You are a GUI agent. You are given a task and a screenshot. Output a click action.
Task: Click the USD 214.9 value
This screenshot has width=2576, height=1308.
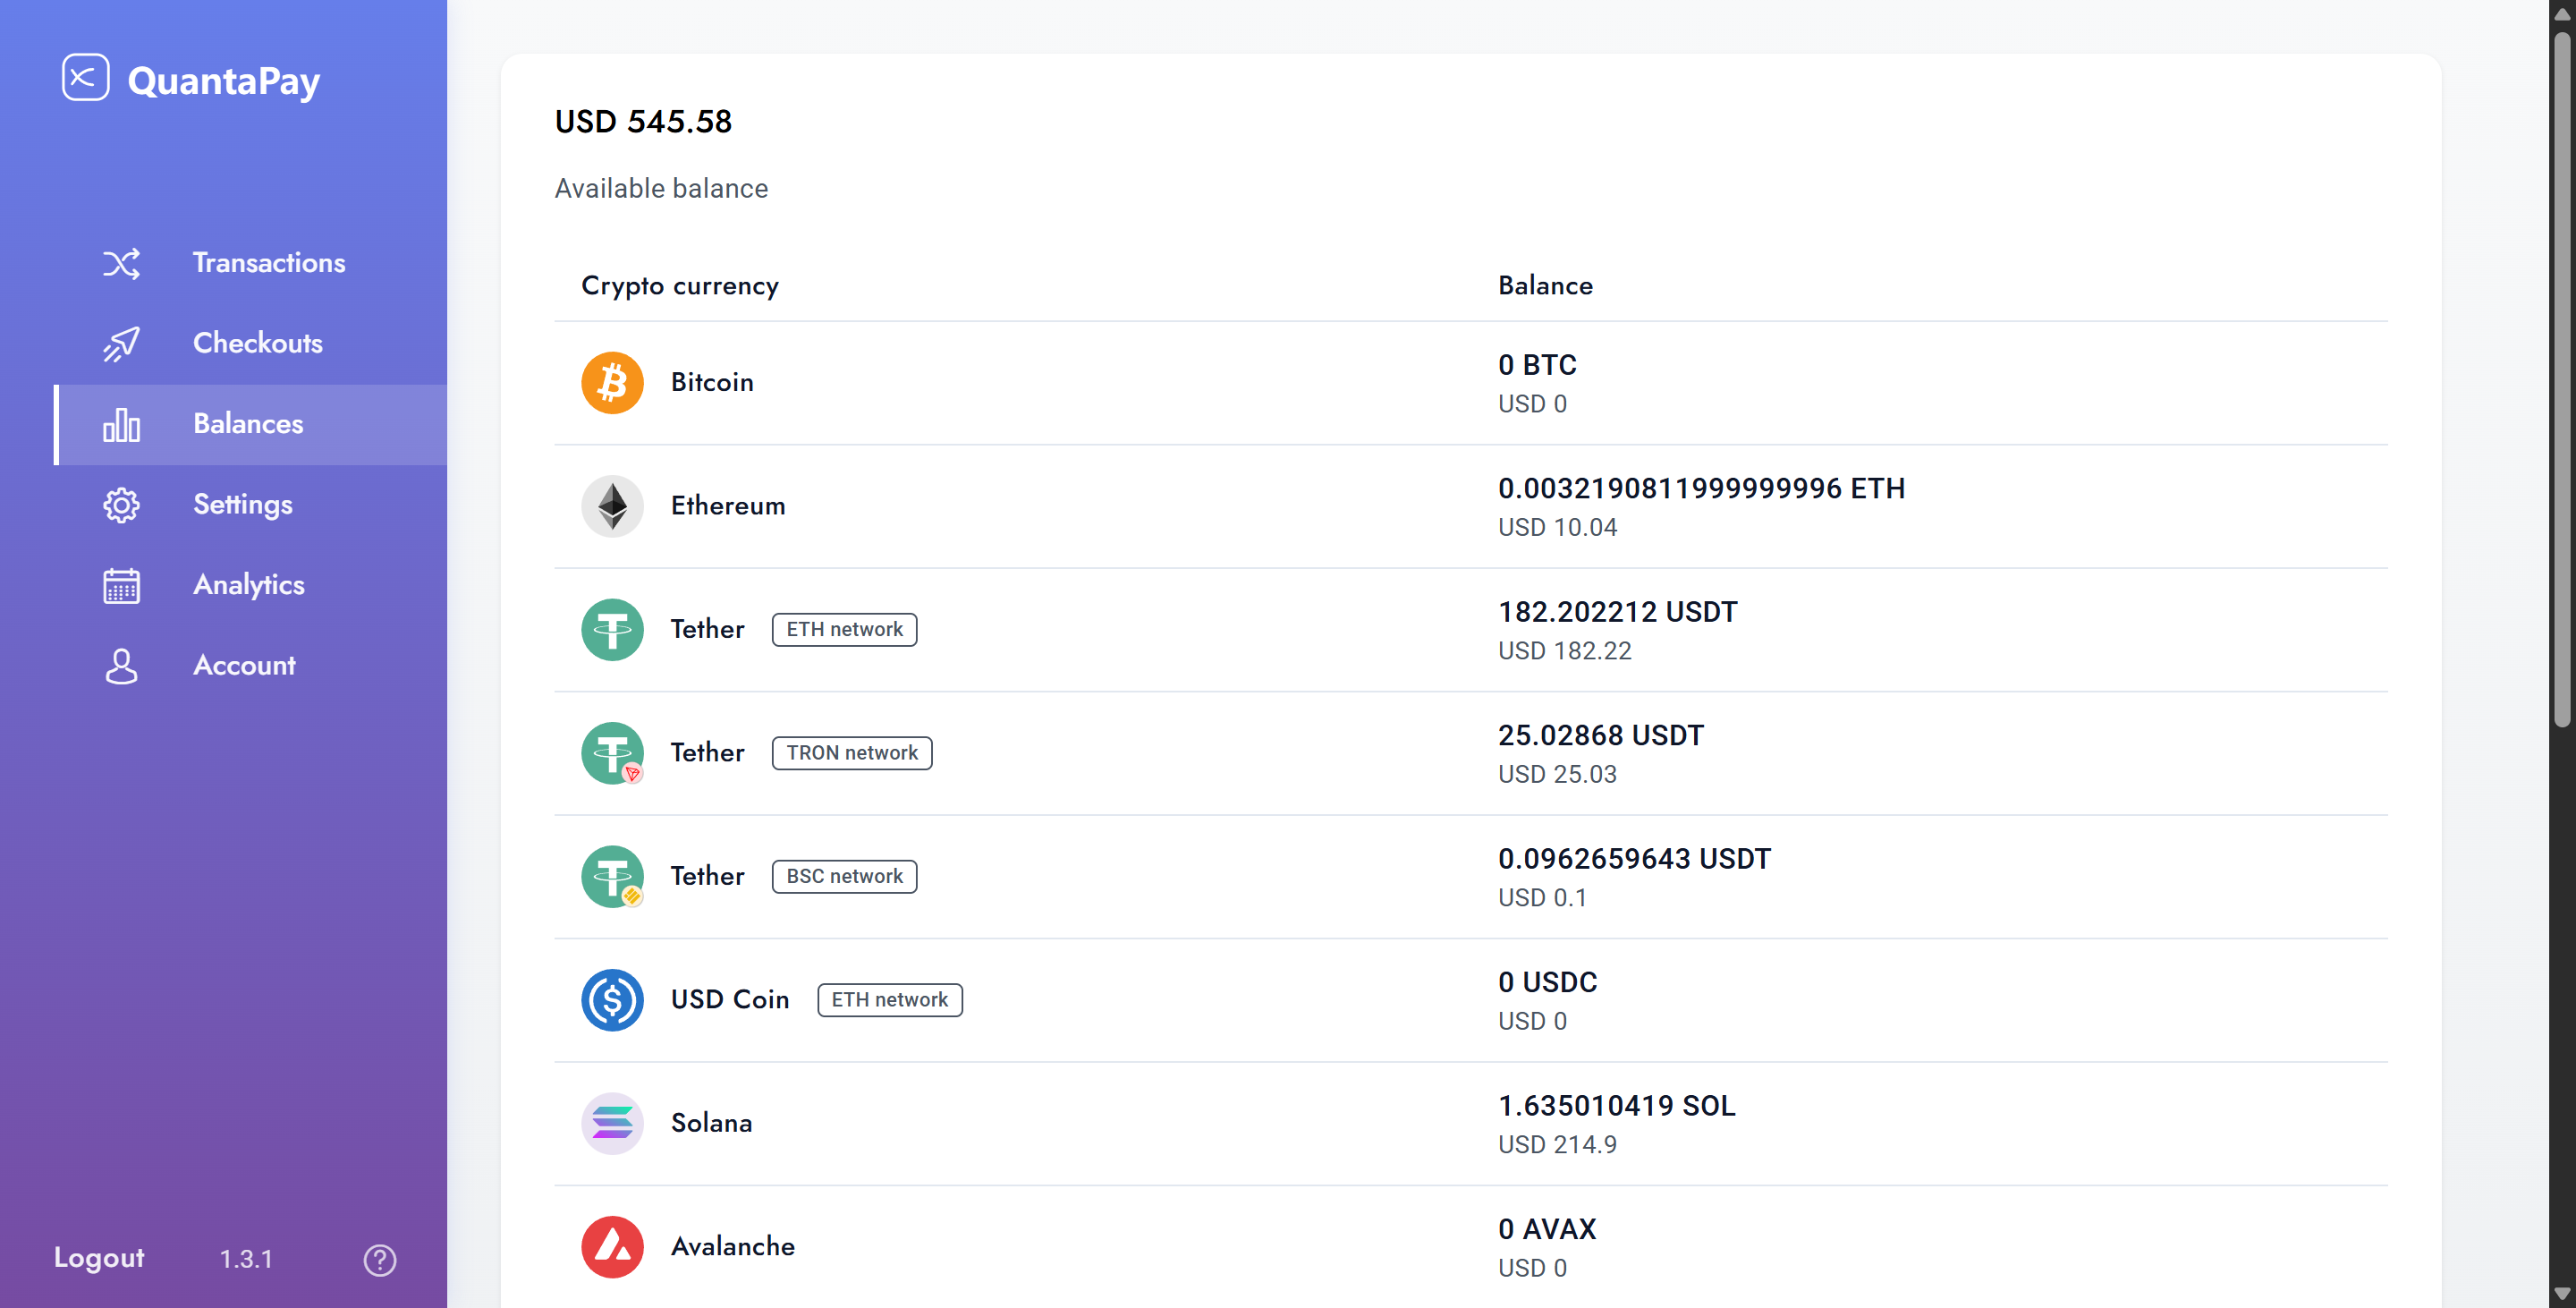1557,1145
